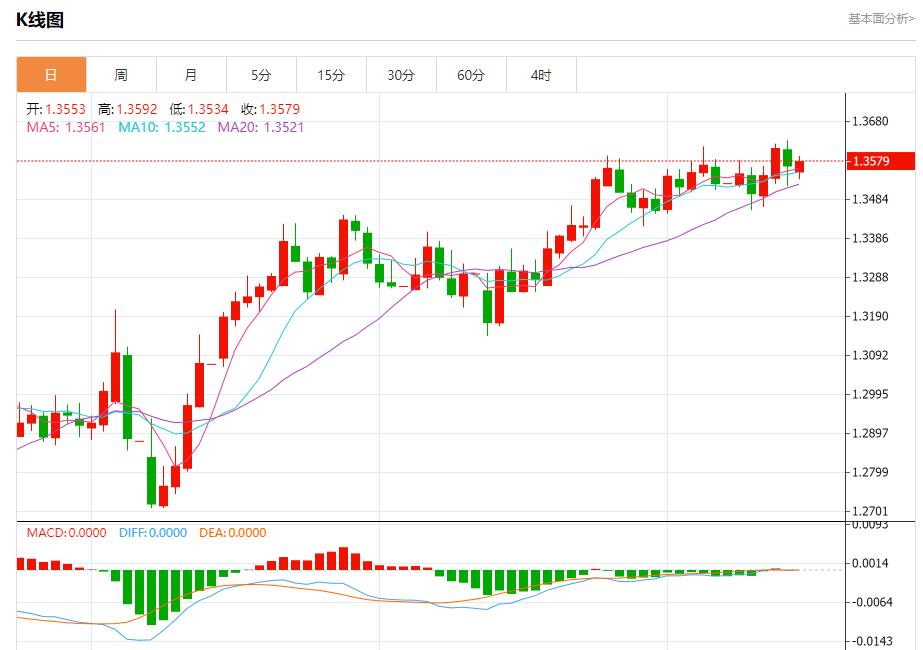Switch to the 4时 tab
This screenshot has height=650, width=923.
[541, 75]
